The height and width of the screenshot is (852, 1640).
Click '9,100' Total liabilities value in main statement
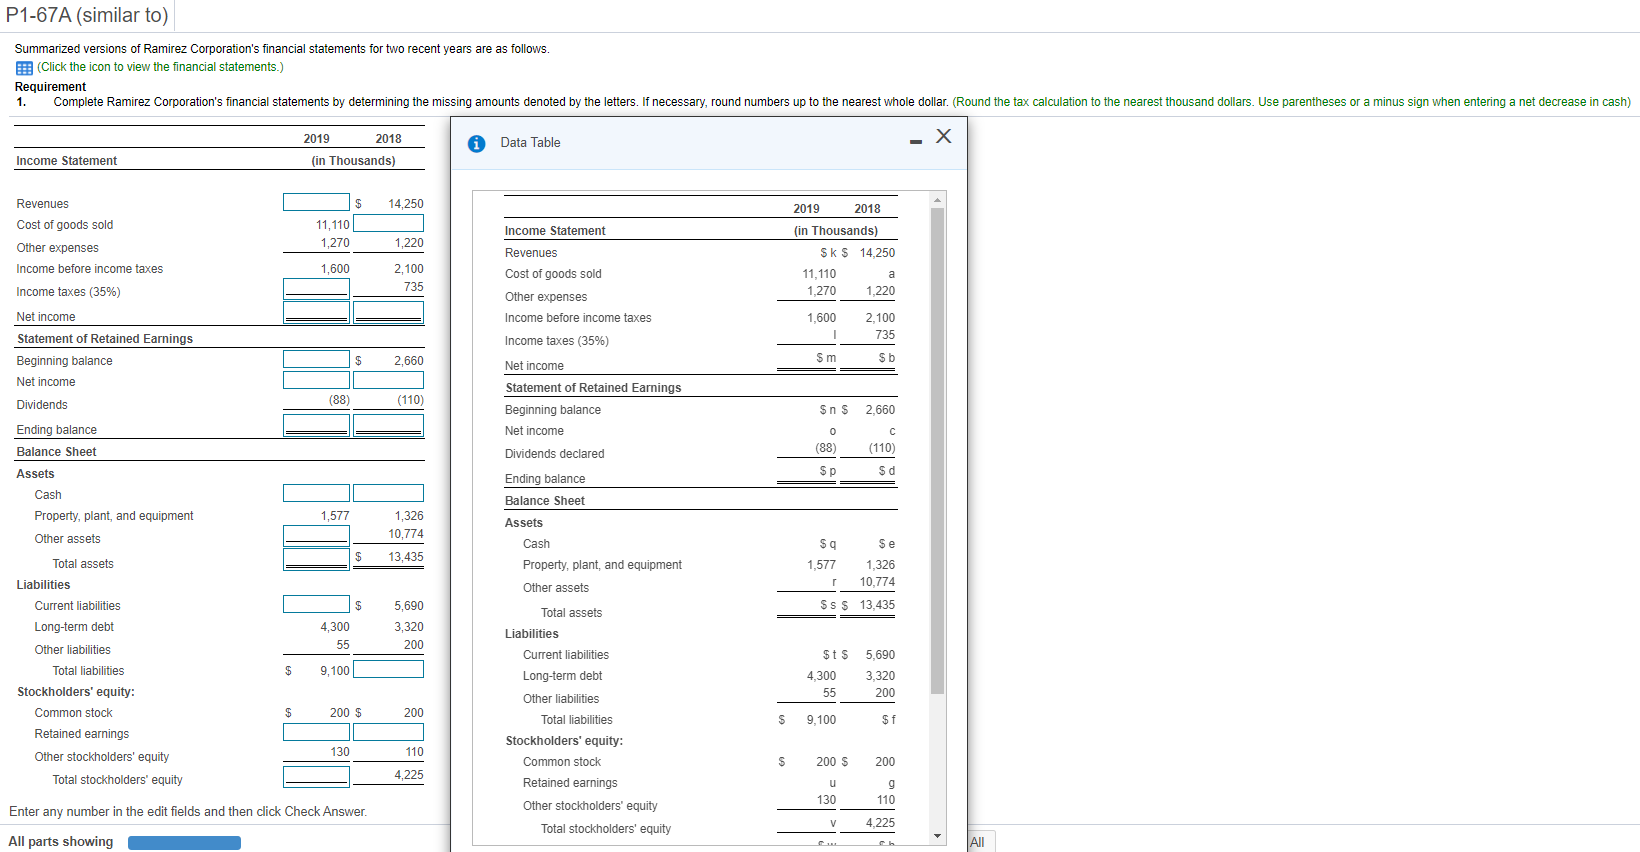pyautogui.click(x=335, y=671)
